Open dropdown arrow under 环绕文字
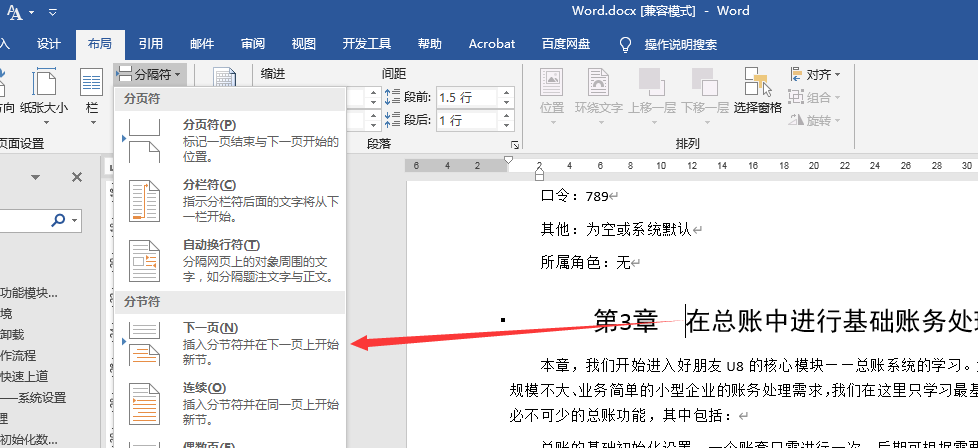 (599, 122)
